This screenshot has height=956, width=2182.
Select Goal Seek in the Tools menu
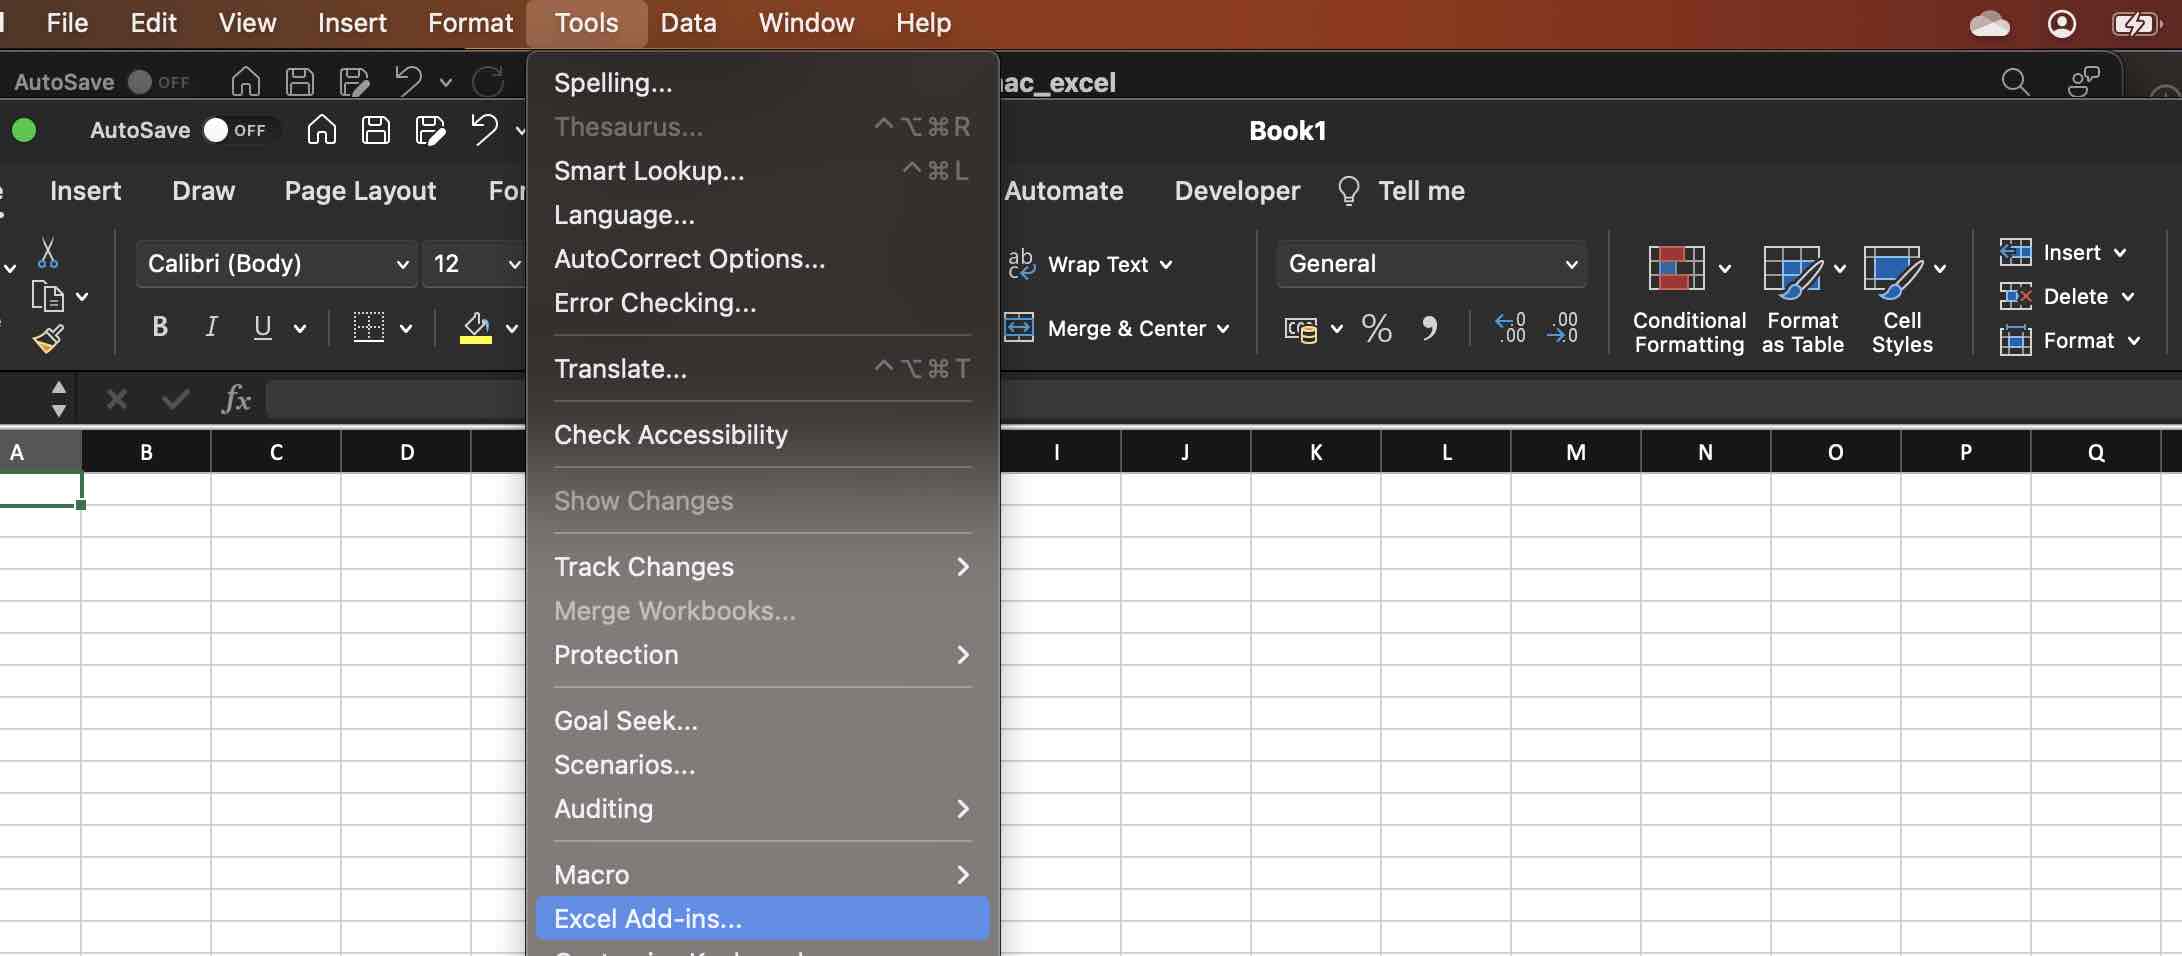(626, 720)
